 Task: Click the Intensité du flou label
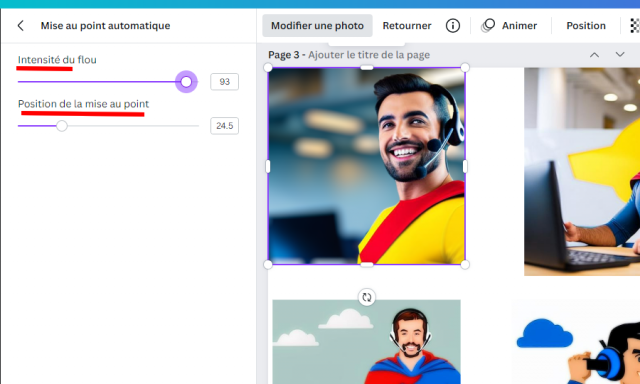pyautogui.click(x=57, y=60)
